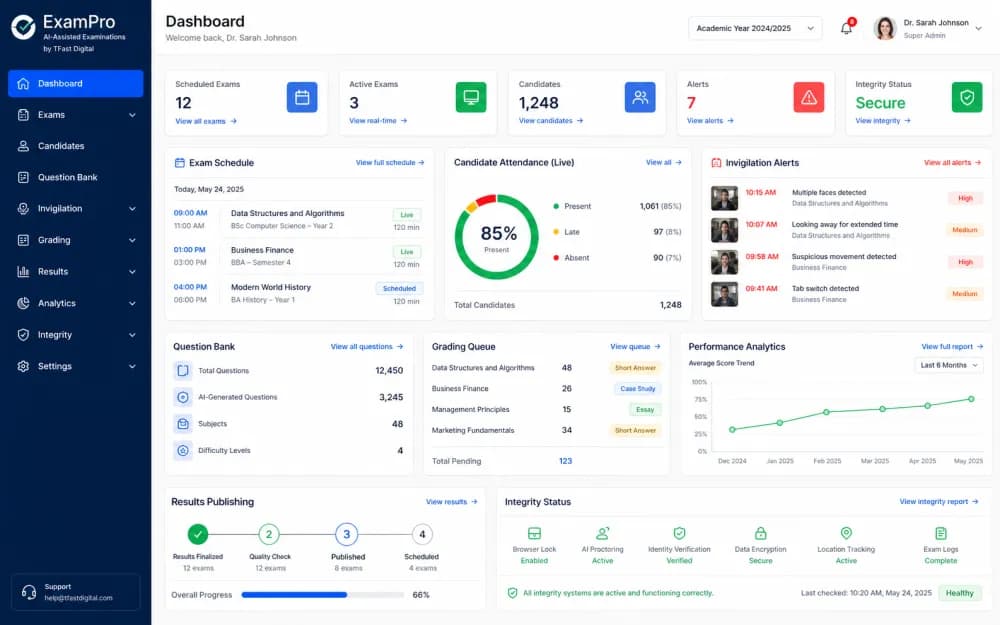The image size is (1000, 625).
Task: Click the Exam Logs document icon
Action: pos(941,533)
